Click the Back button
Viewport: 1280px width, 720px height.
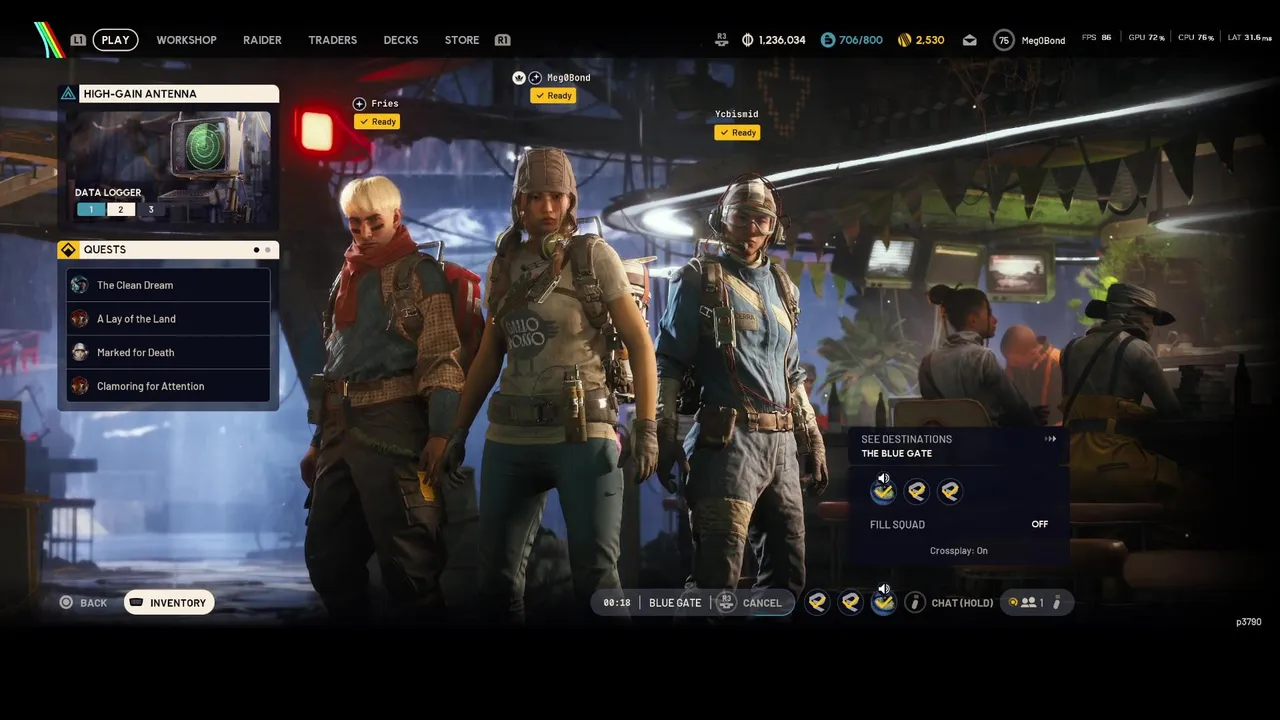pyautogui.click(x=83, y=603)
